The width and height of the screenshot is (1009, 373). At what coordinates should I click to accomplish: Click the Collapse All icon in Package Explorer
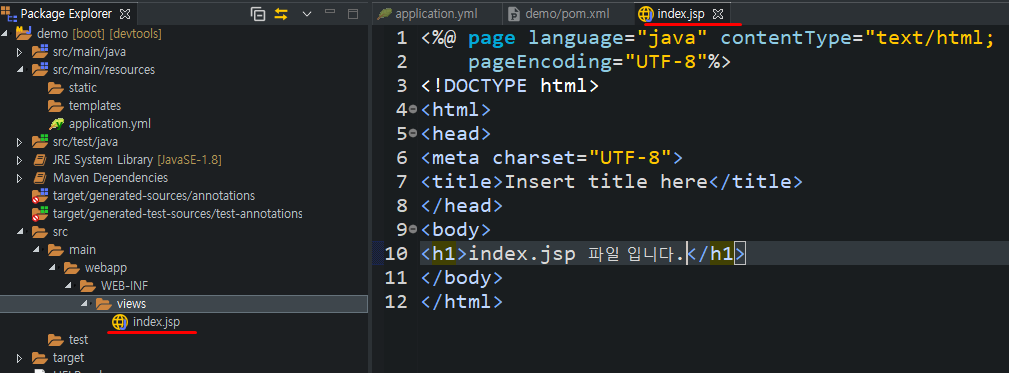point(258,14)
